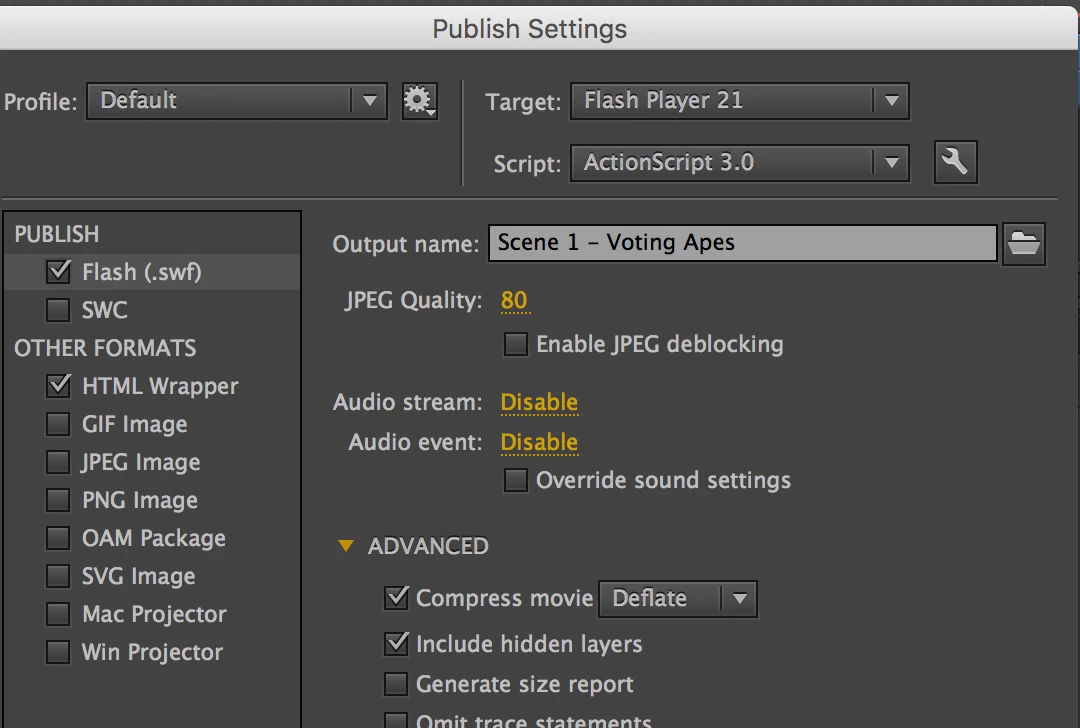Click the Audio event Disable link
The height and width of the screenshot is (728, 1080).
[539, 443]
